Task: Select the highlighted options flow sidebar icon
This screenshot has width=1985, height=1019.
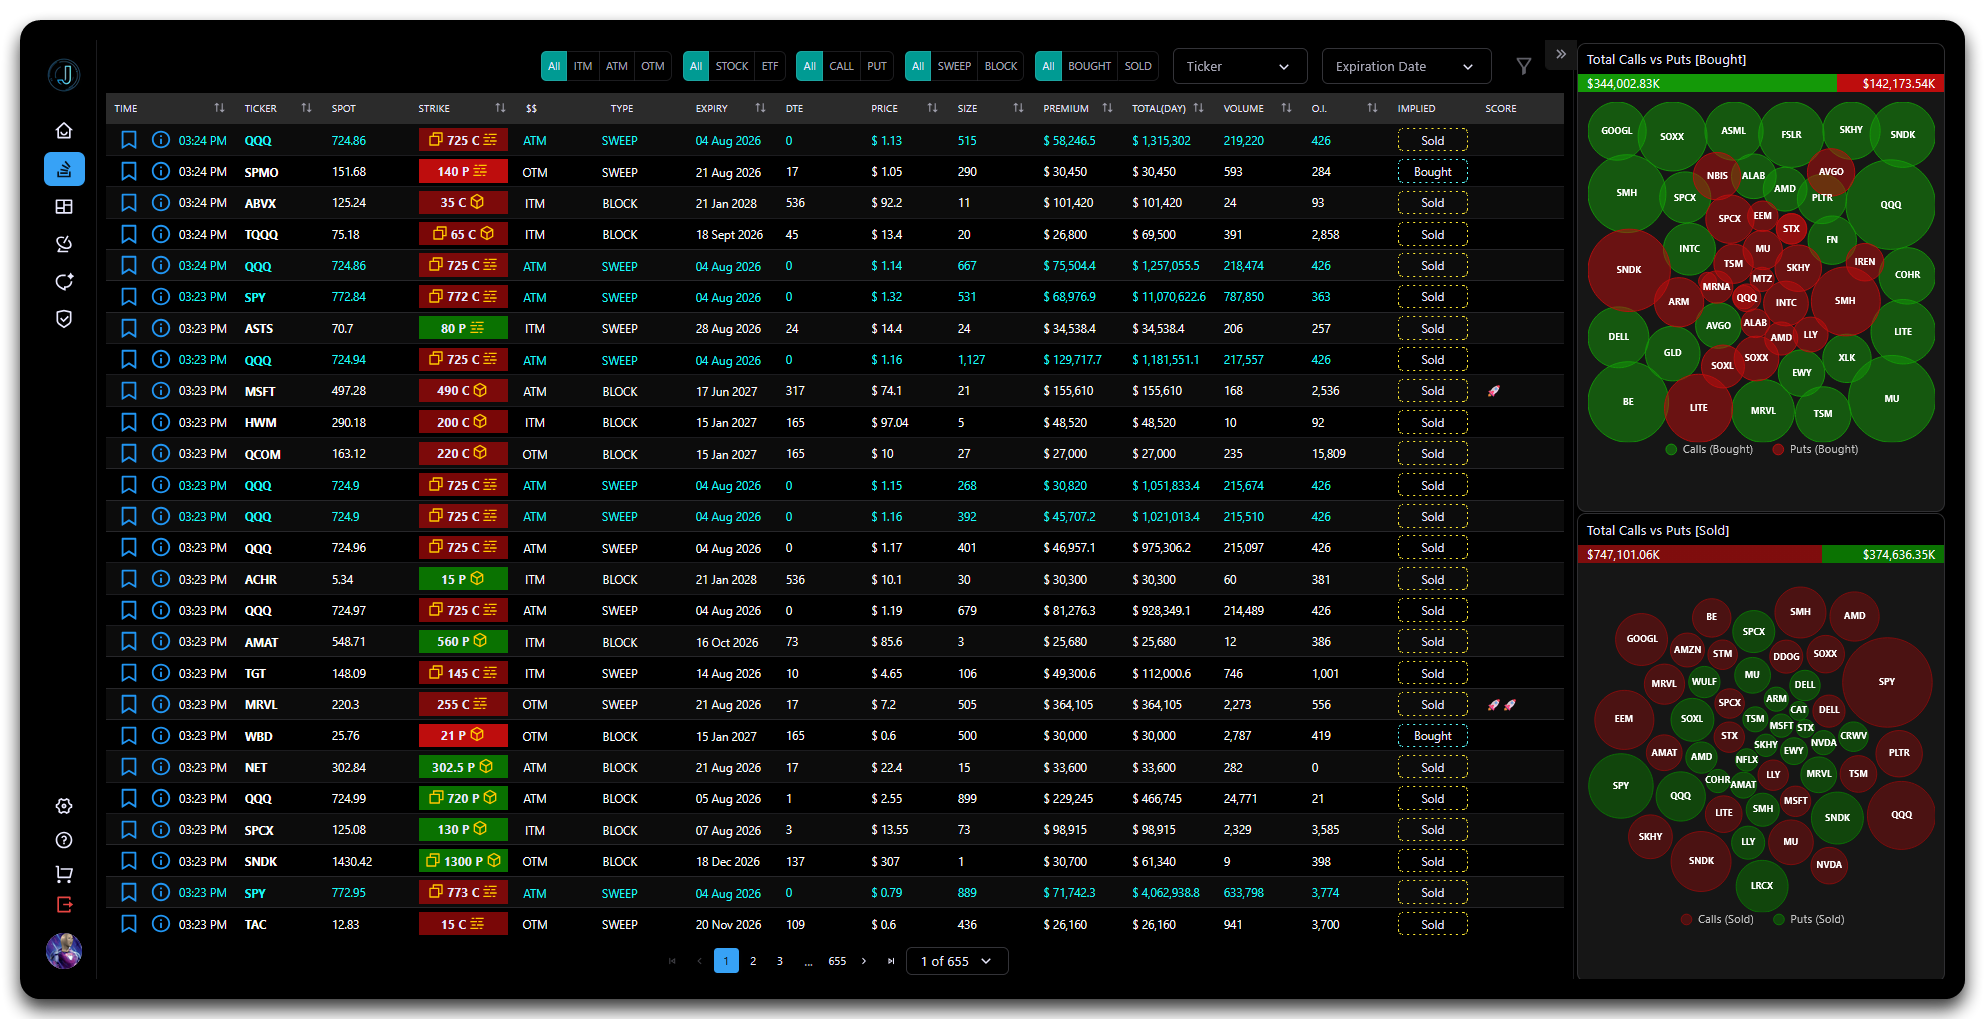Action: pyautogui.click(x=64, y=169)
